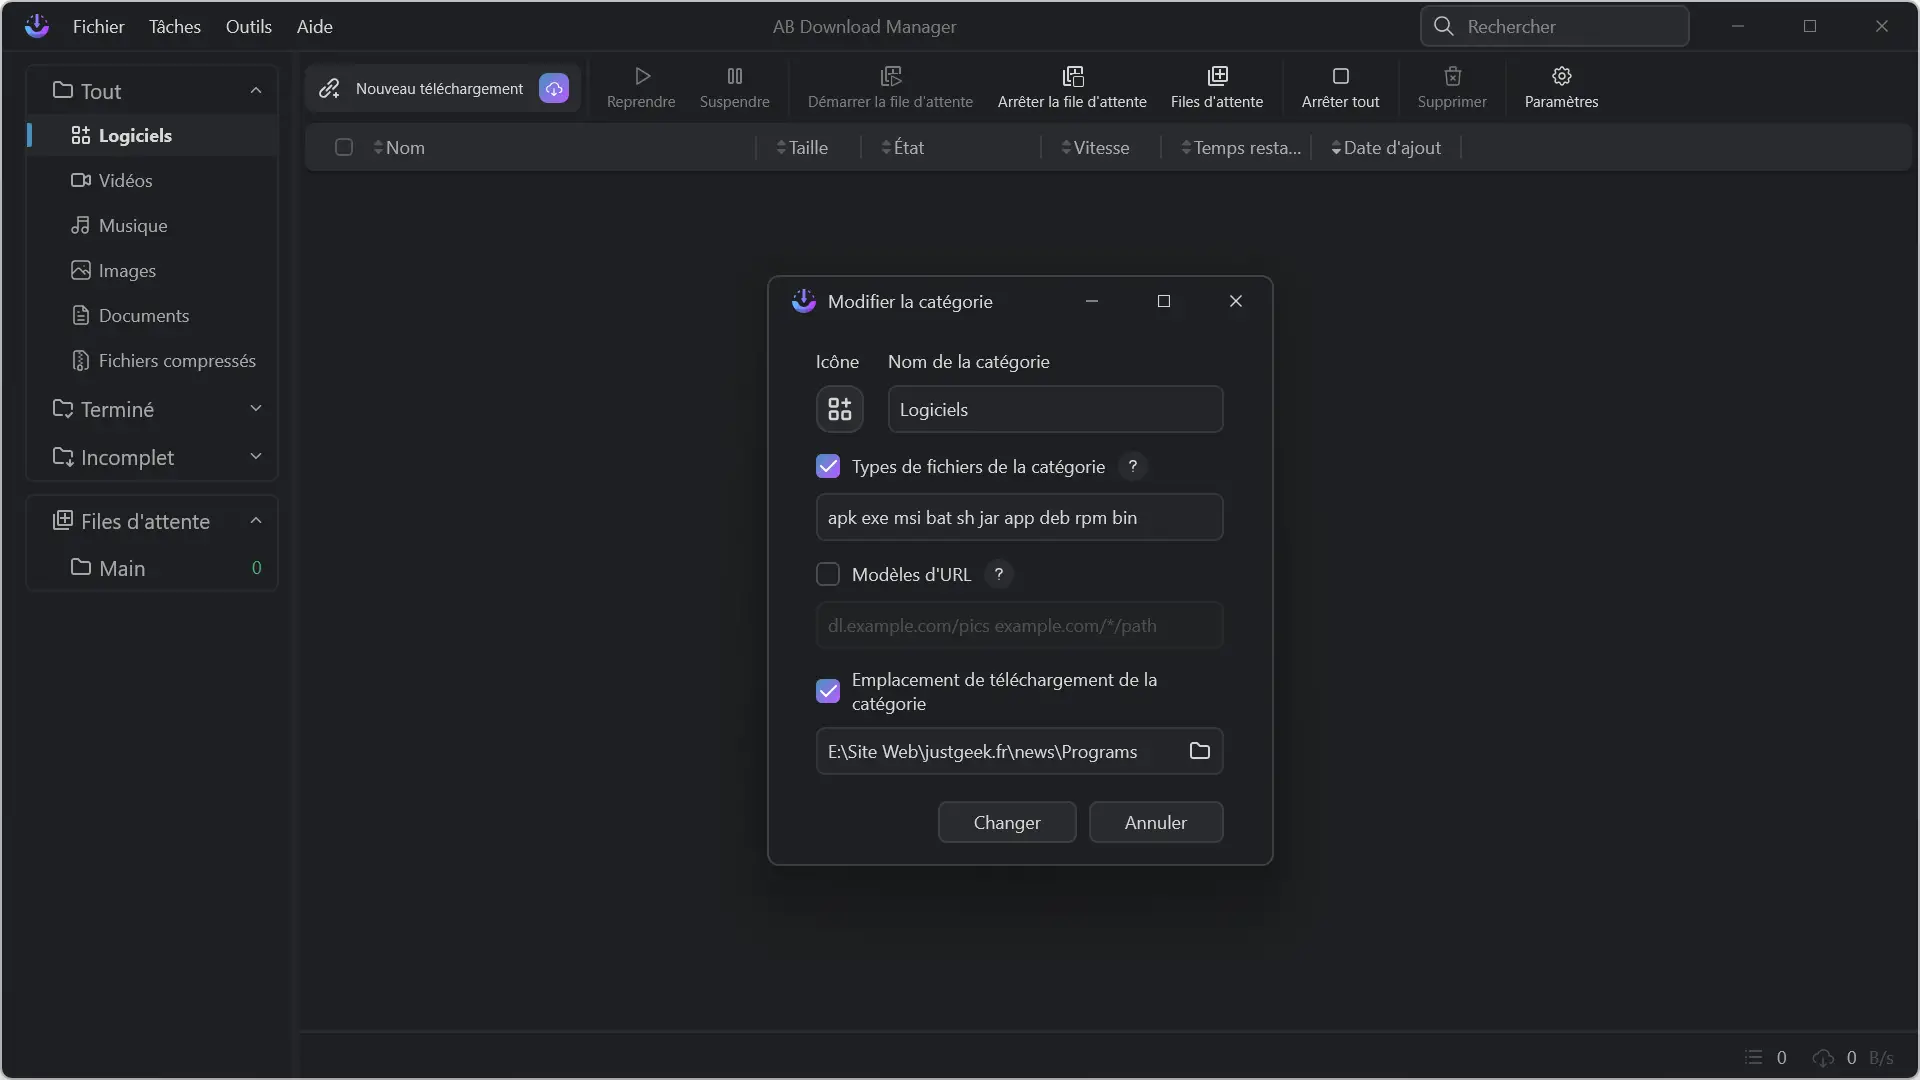Click Arrêter la file d'attente icon
The height and width of the screenshot is (1080, 1920).
click(x=1072, y=76)
